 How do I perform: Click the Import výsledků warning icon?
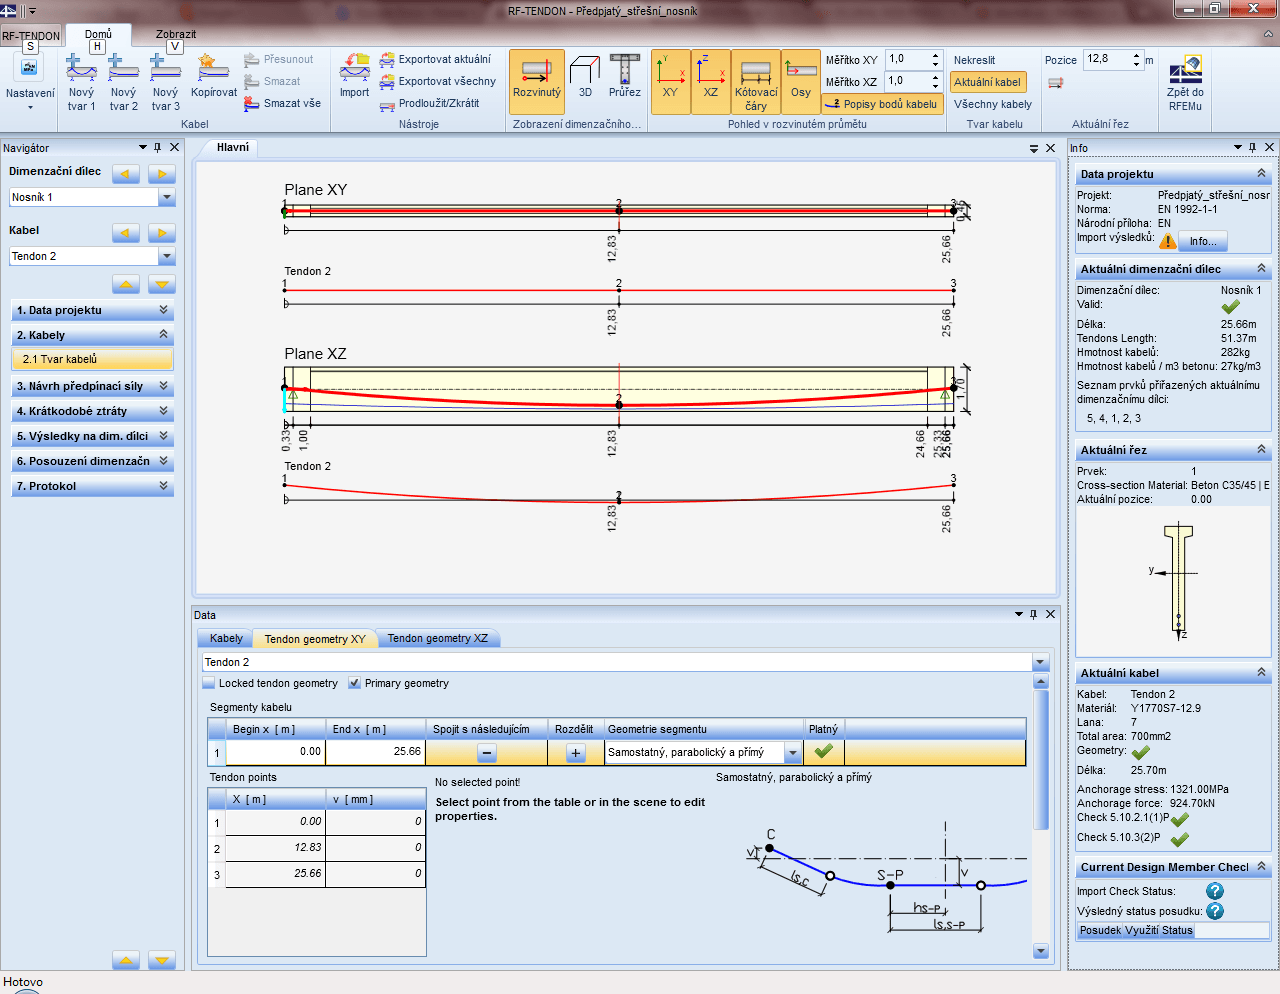[1168, 241]
